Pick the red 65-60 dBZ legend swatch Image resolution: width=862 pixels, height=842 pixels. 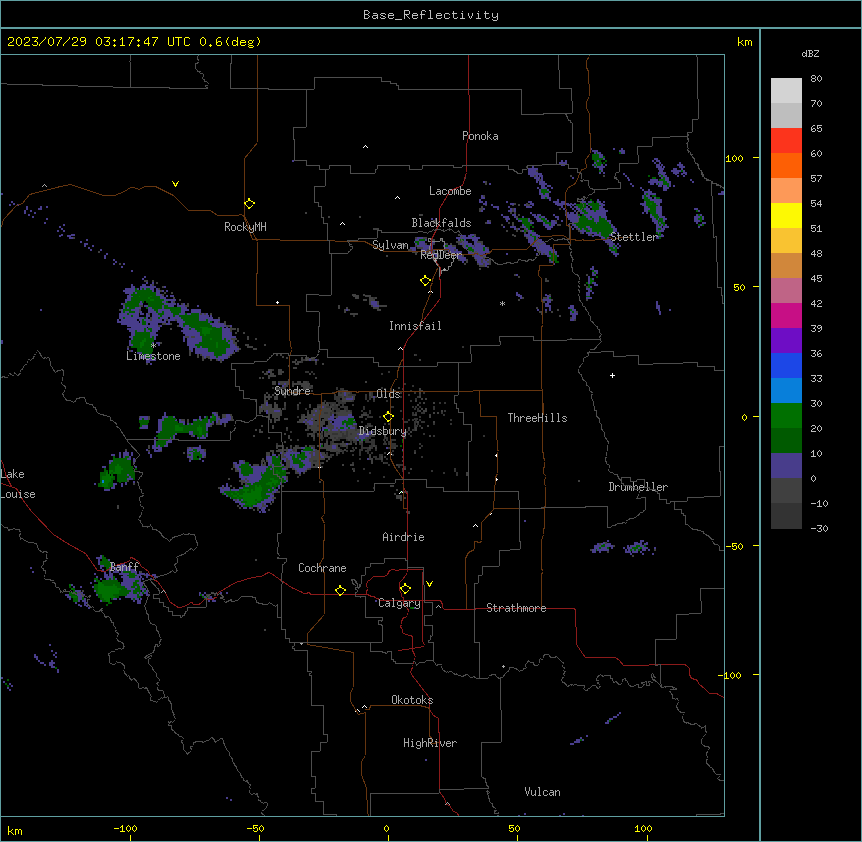[786, 141]
